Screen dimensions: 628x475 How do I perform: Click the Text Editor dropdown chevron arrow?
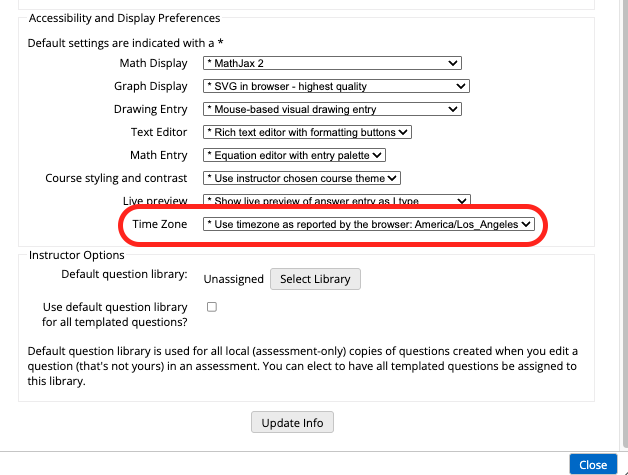[x=403, y=132]
